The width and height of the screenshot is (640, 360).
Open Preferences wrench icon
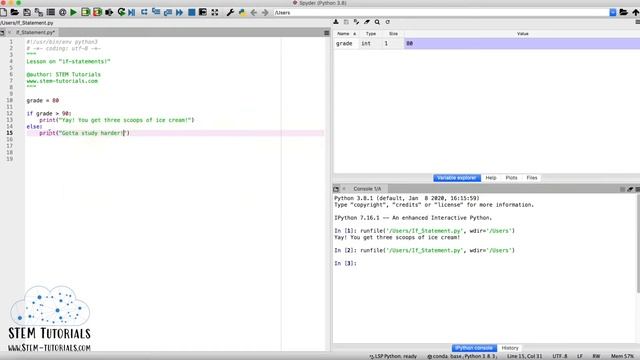click(230, 13)
